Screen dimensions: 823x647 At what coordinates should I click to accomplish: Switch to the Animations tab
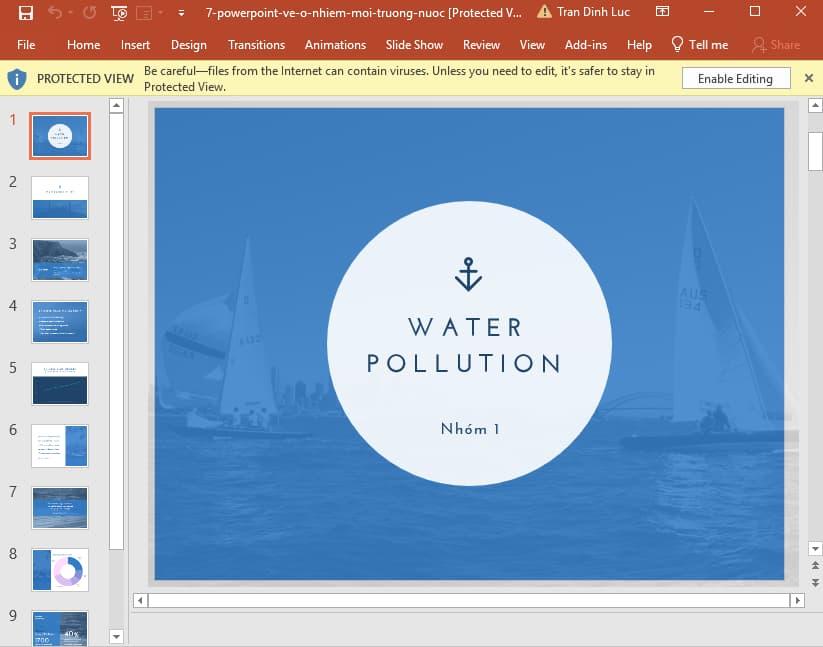pos(335,44)
